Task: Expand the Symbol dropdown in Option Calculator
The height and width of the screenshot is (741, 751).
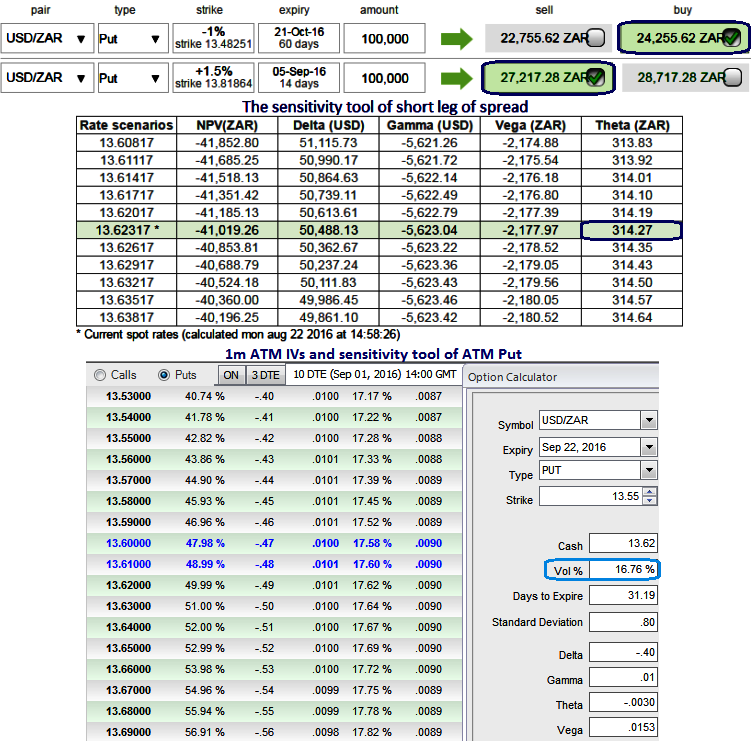Action: pos(650,420)
